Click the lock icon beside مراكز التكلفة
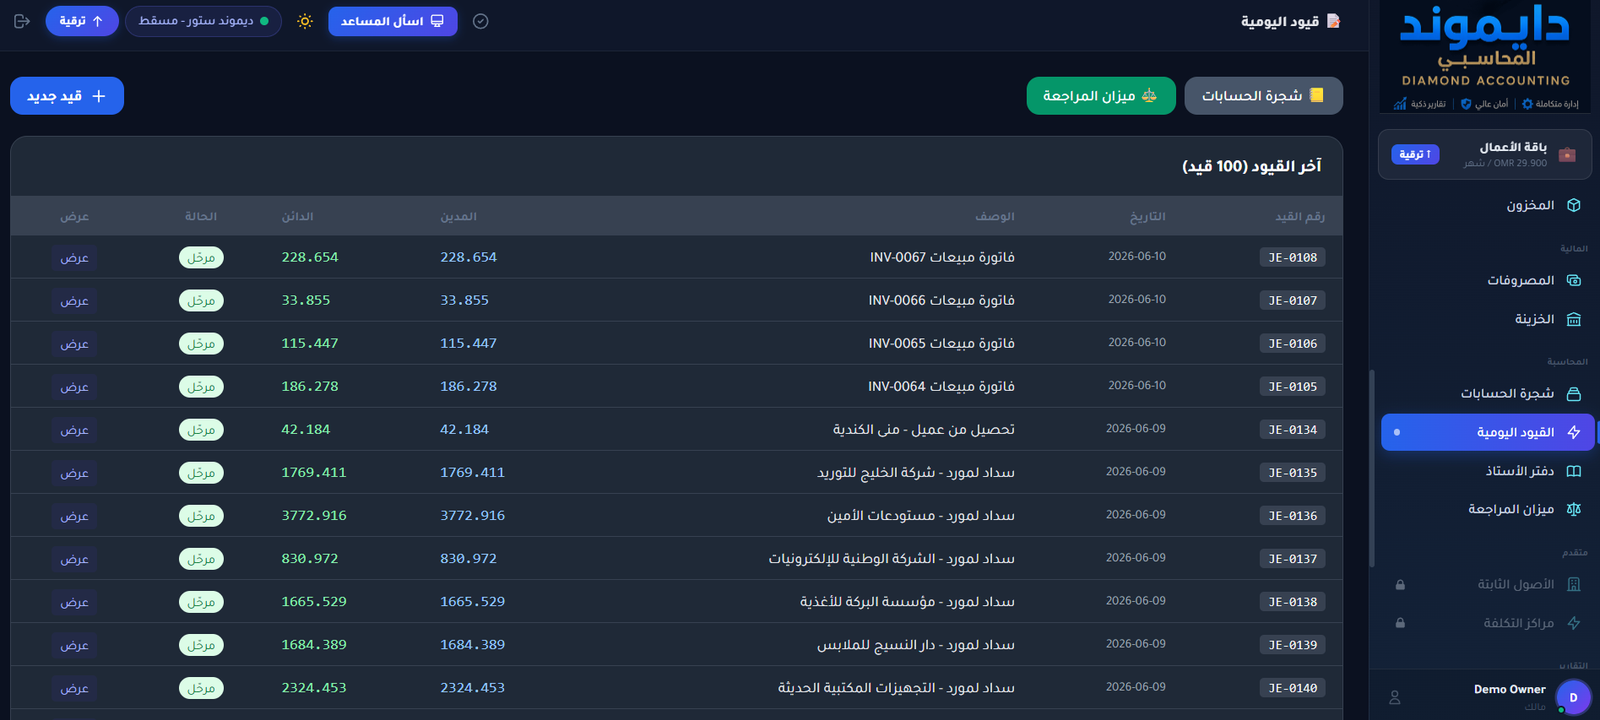The width and height of the screenshot is (1600, 720). click(x=1400, y=623)
